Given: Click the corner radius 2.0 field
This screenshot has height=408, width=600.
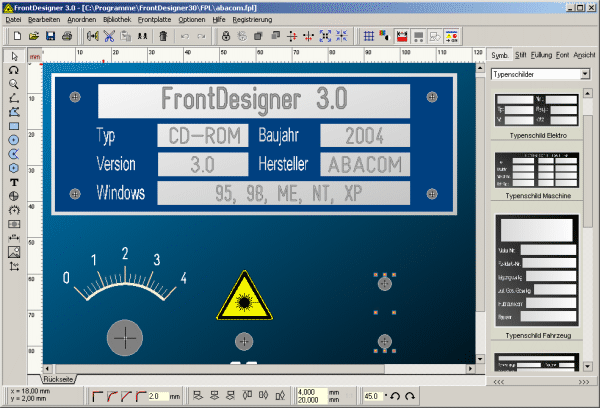Looking at the screenshot, I should [x=158, y=396].
